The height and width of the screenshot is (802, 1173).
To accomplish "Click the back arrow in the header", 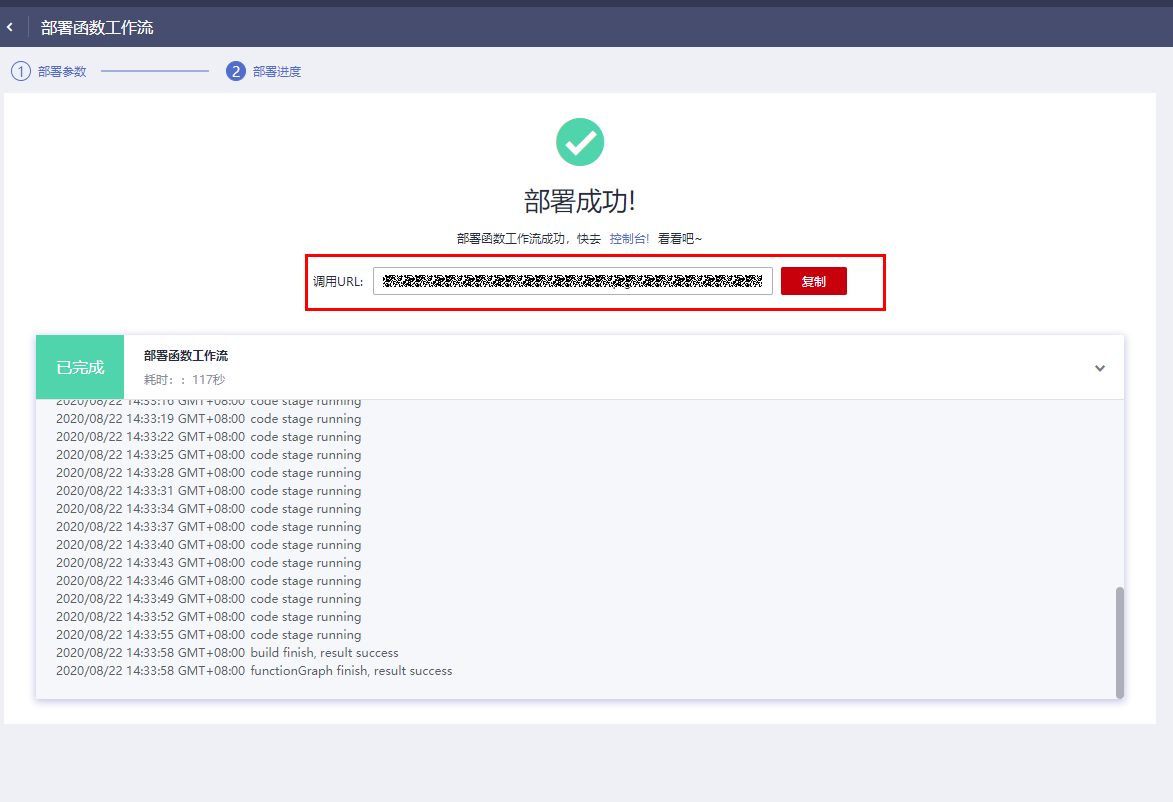I will (10, 27).
